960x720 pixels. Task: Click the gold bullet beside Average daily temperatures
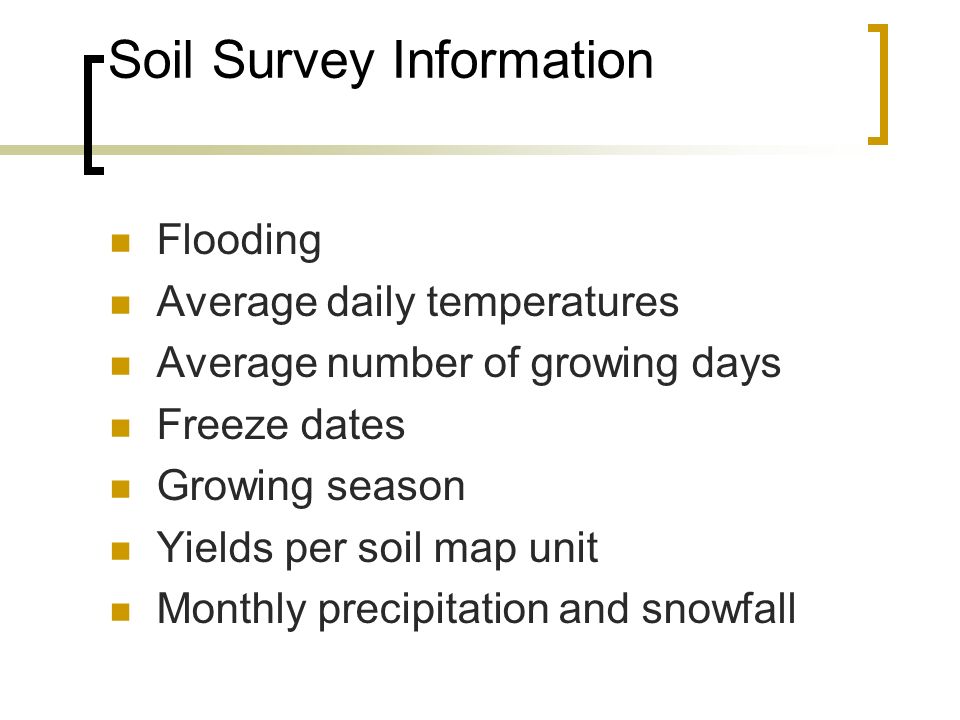pos(121,305)
